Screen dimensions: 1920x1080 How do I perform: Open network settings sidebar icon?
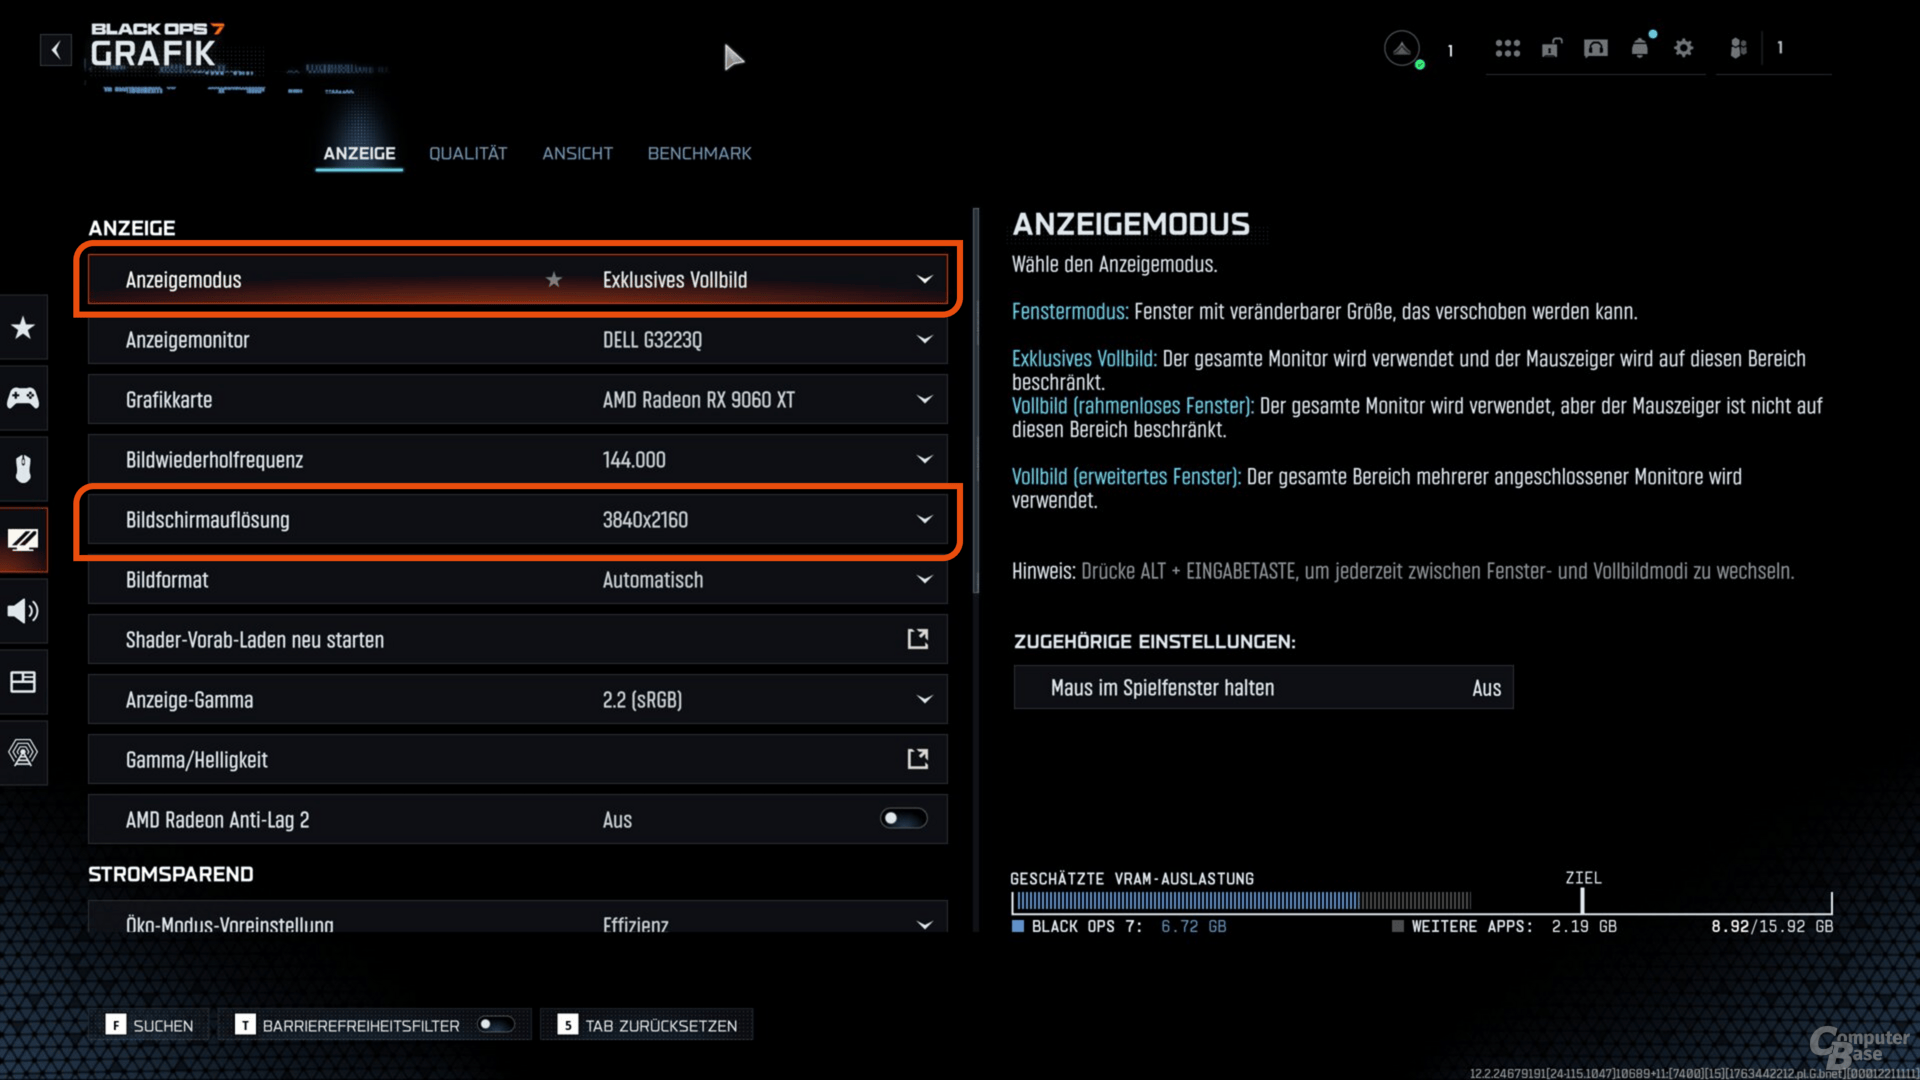[23, 752]
